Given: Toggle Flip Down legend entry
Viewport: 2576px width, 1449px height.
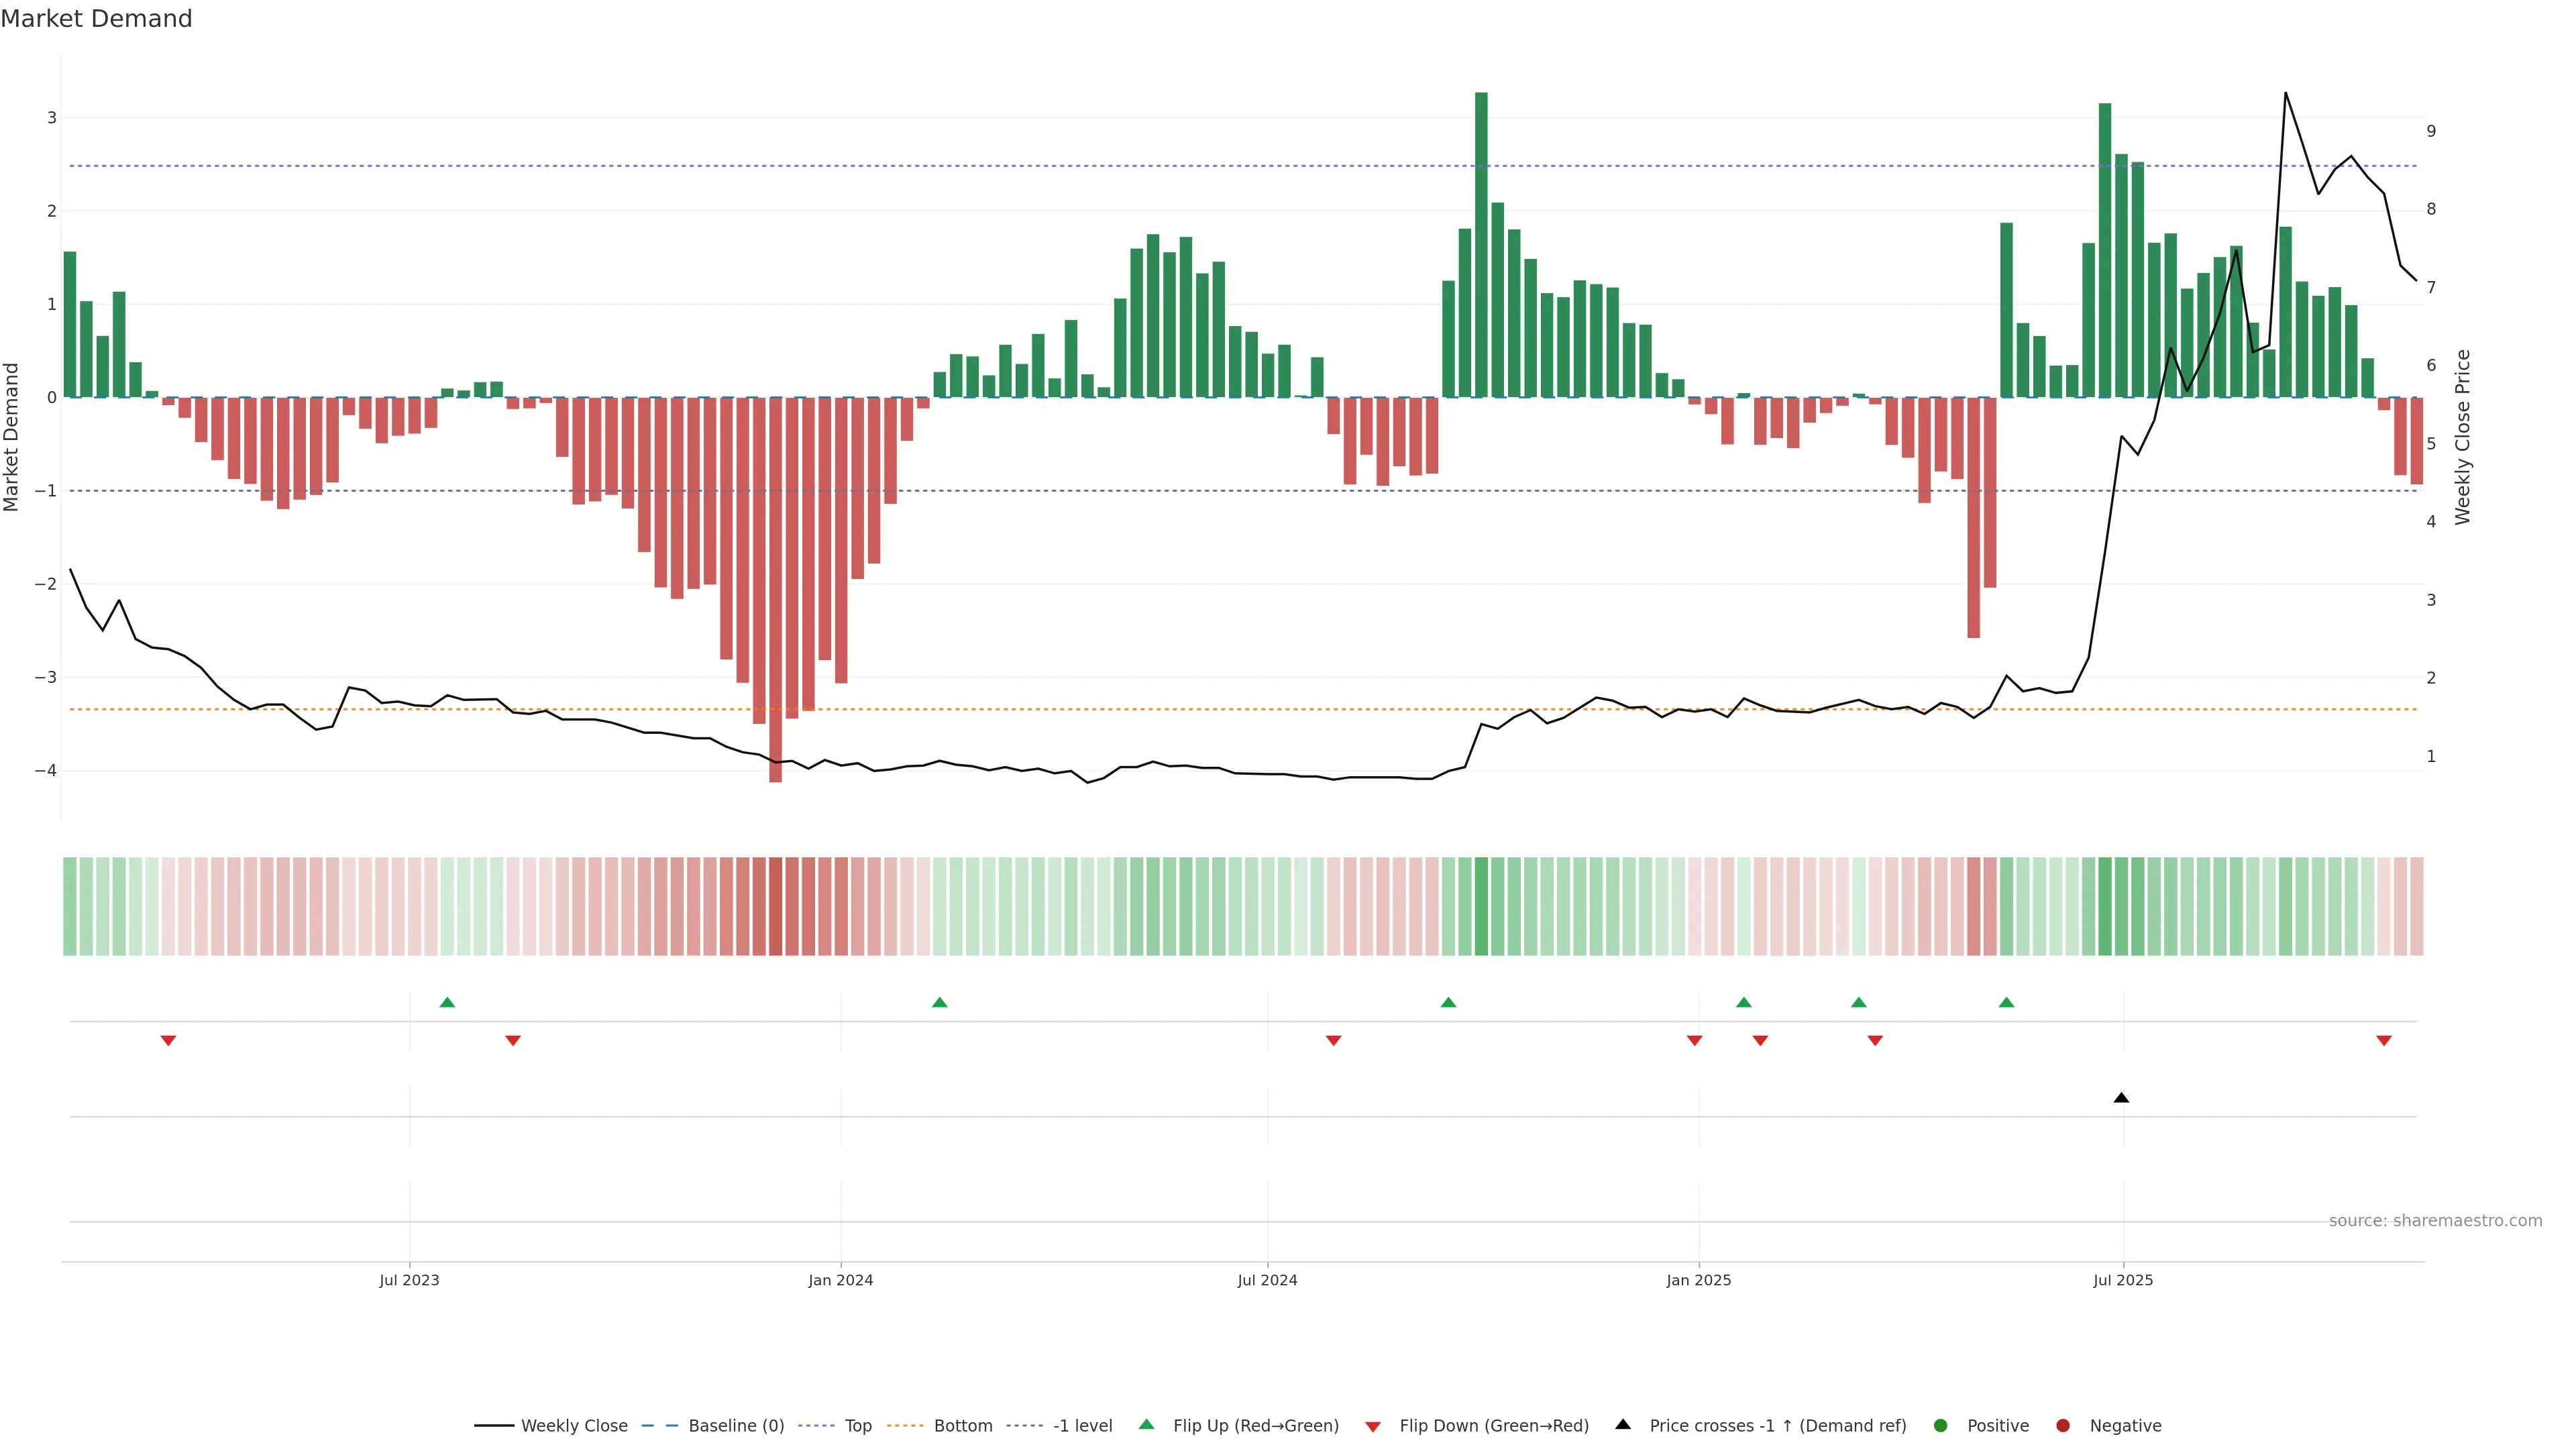Looking at the screenshot, I should (x=1493, y=1426).
